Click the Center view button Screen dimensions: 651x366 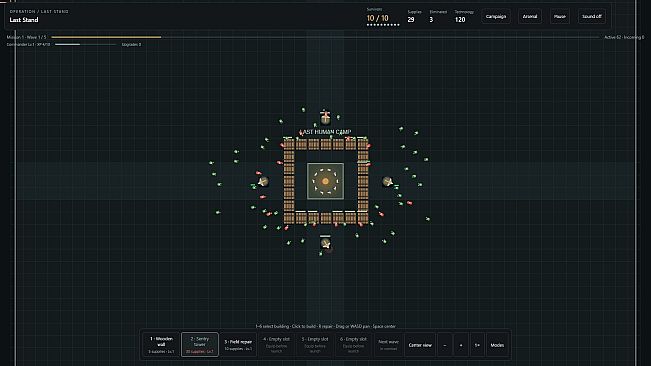click(x=420, y=345)
